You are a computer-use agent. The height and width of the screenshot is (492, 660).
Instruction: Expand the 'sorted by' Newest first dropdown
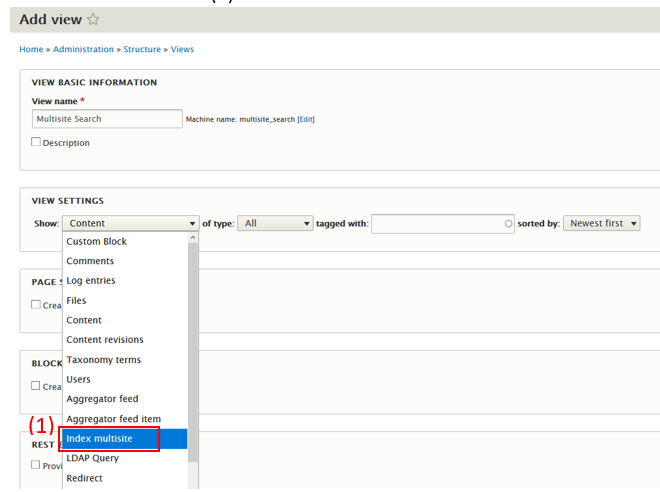[x=601, y=224]
